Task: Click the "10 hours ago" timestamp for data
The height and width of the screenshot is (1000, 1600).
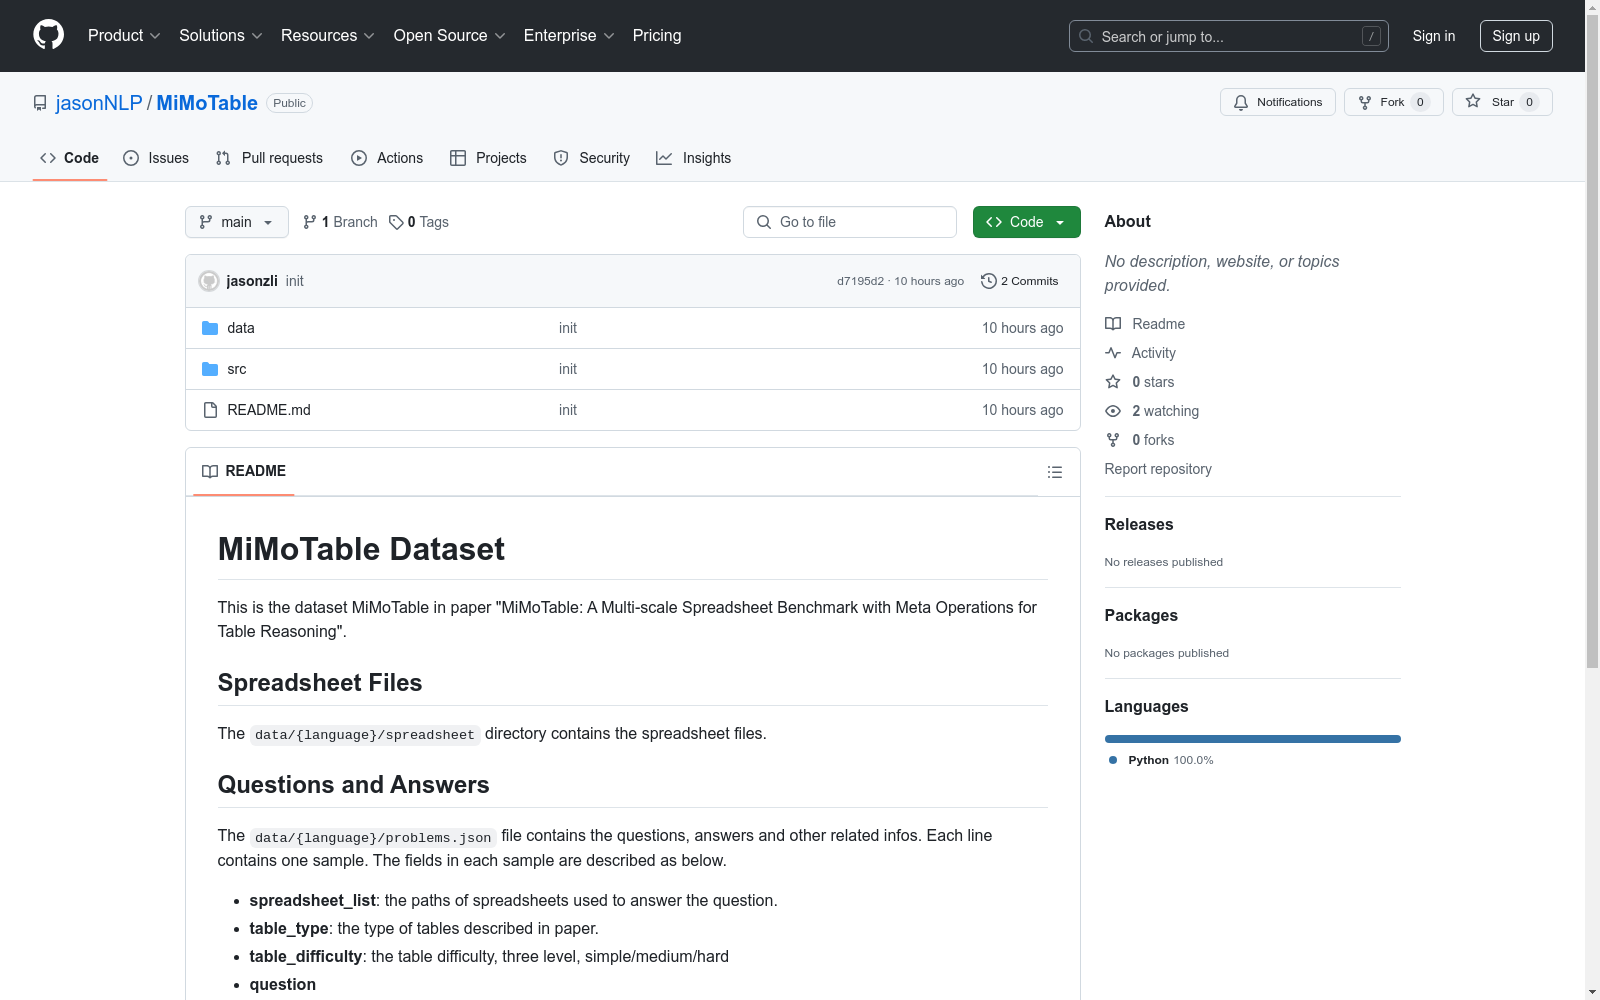Action: coord(1022,328)
